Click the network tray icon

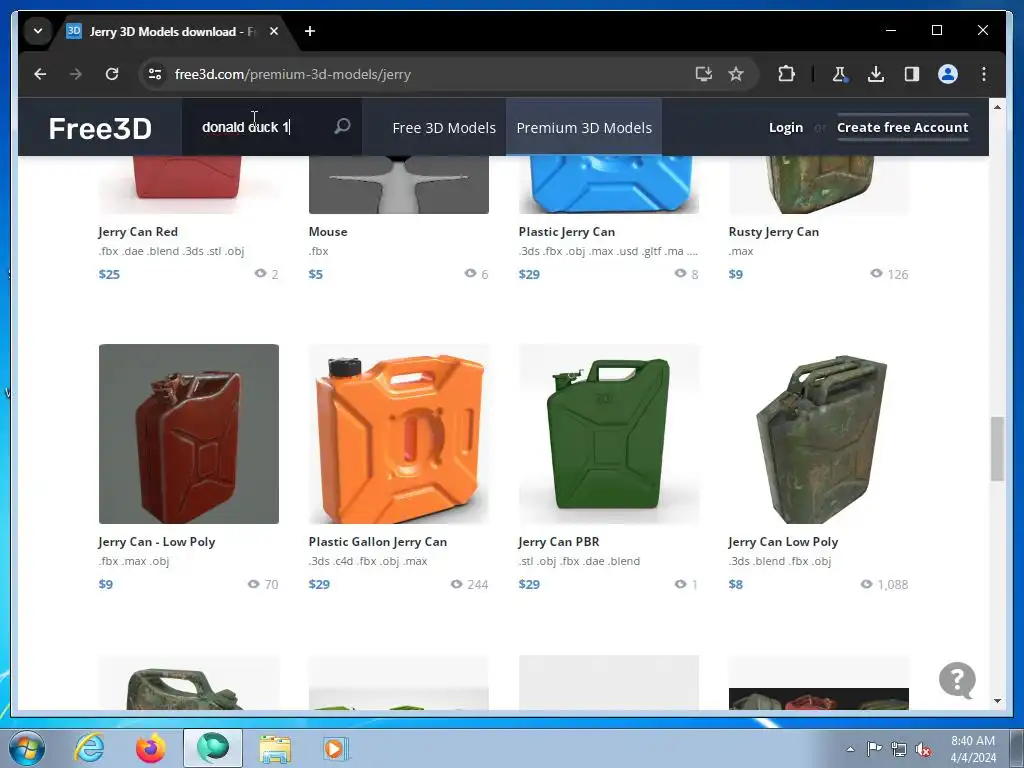coord(899,749)
